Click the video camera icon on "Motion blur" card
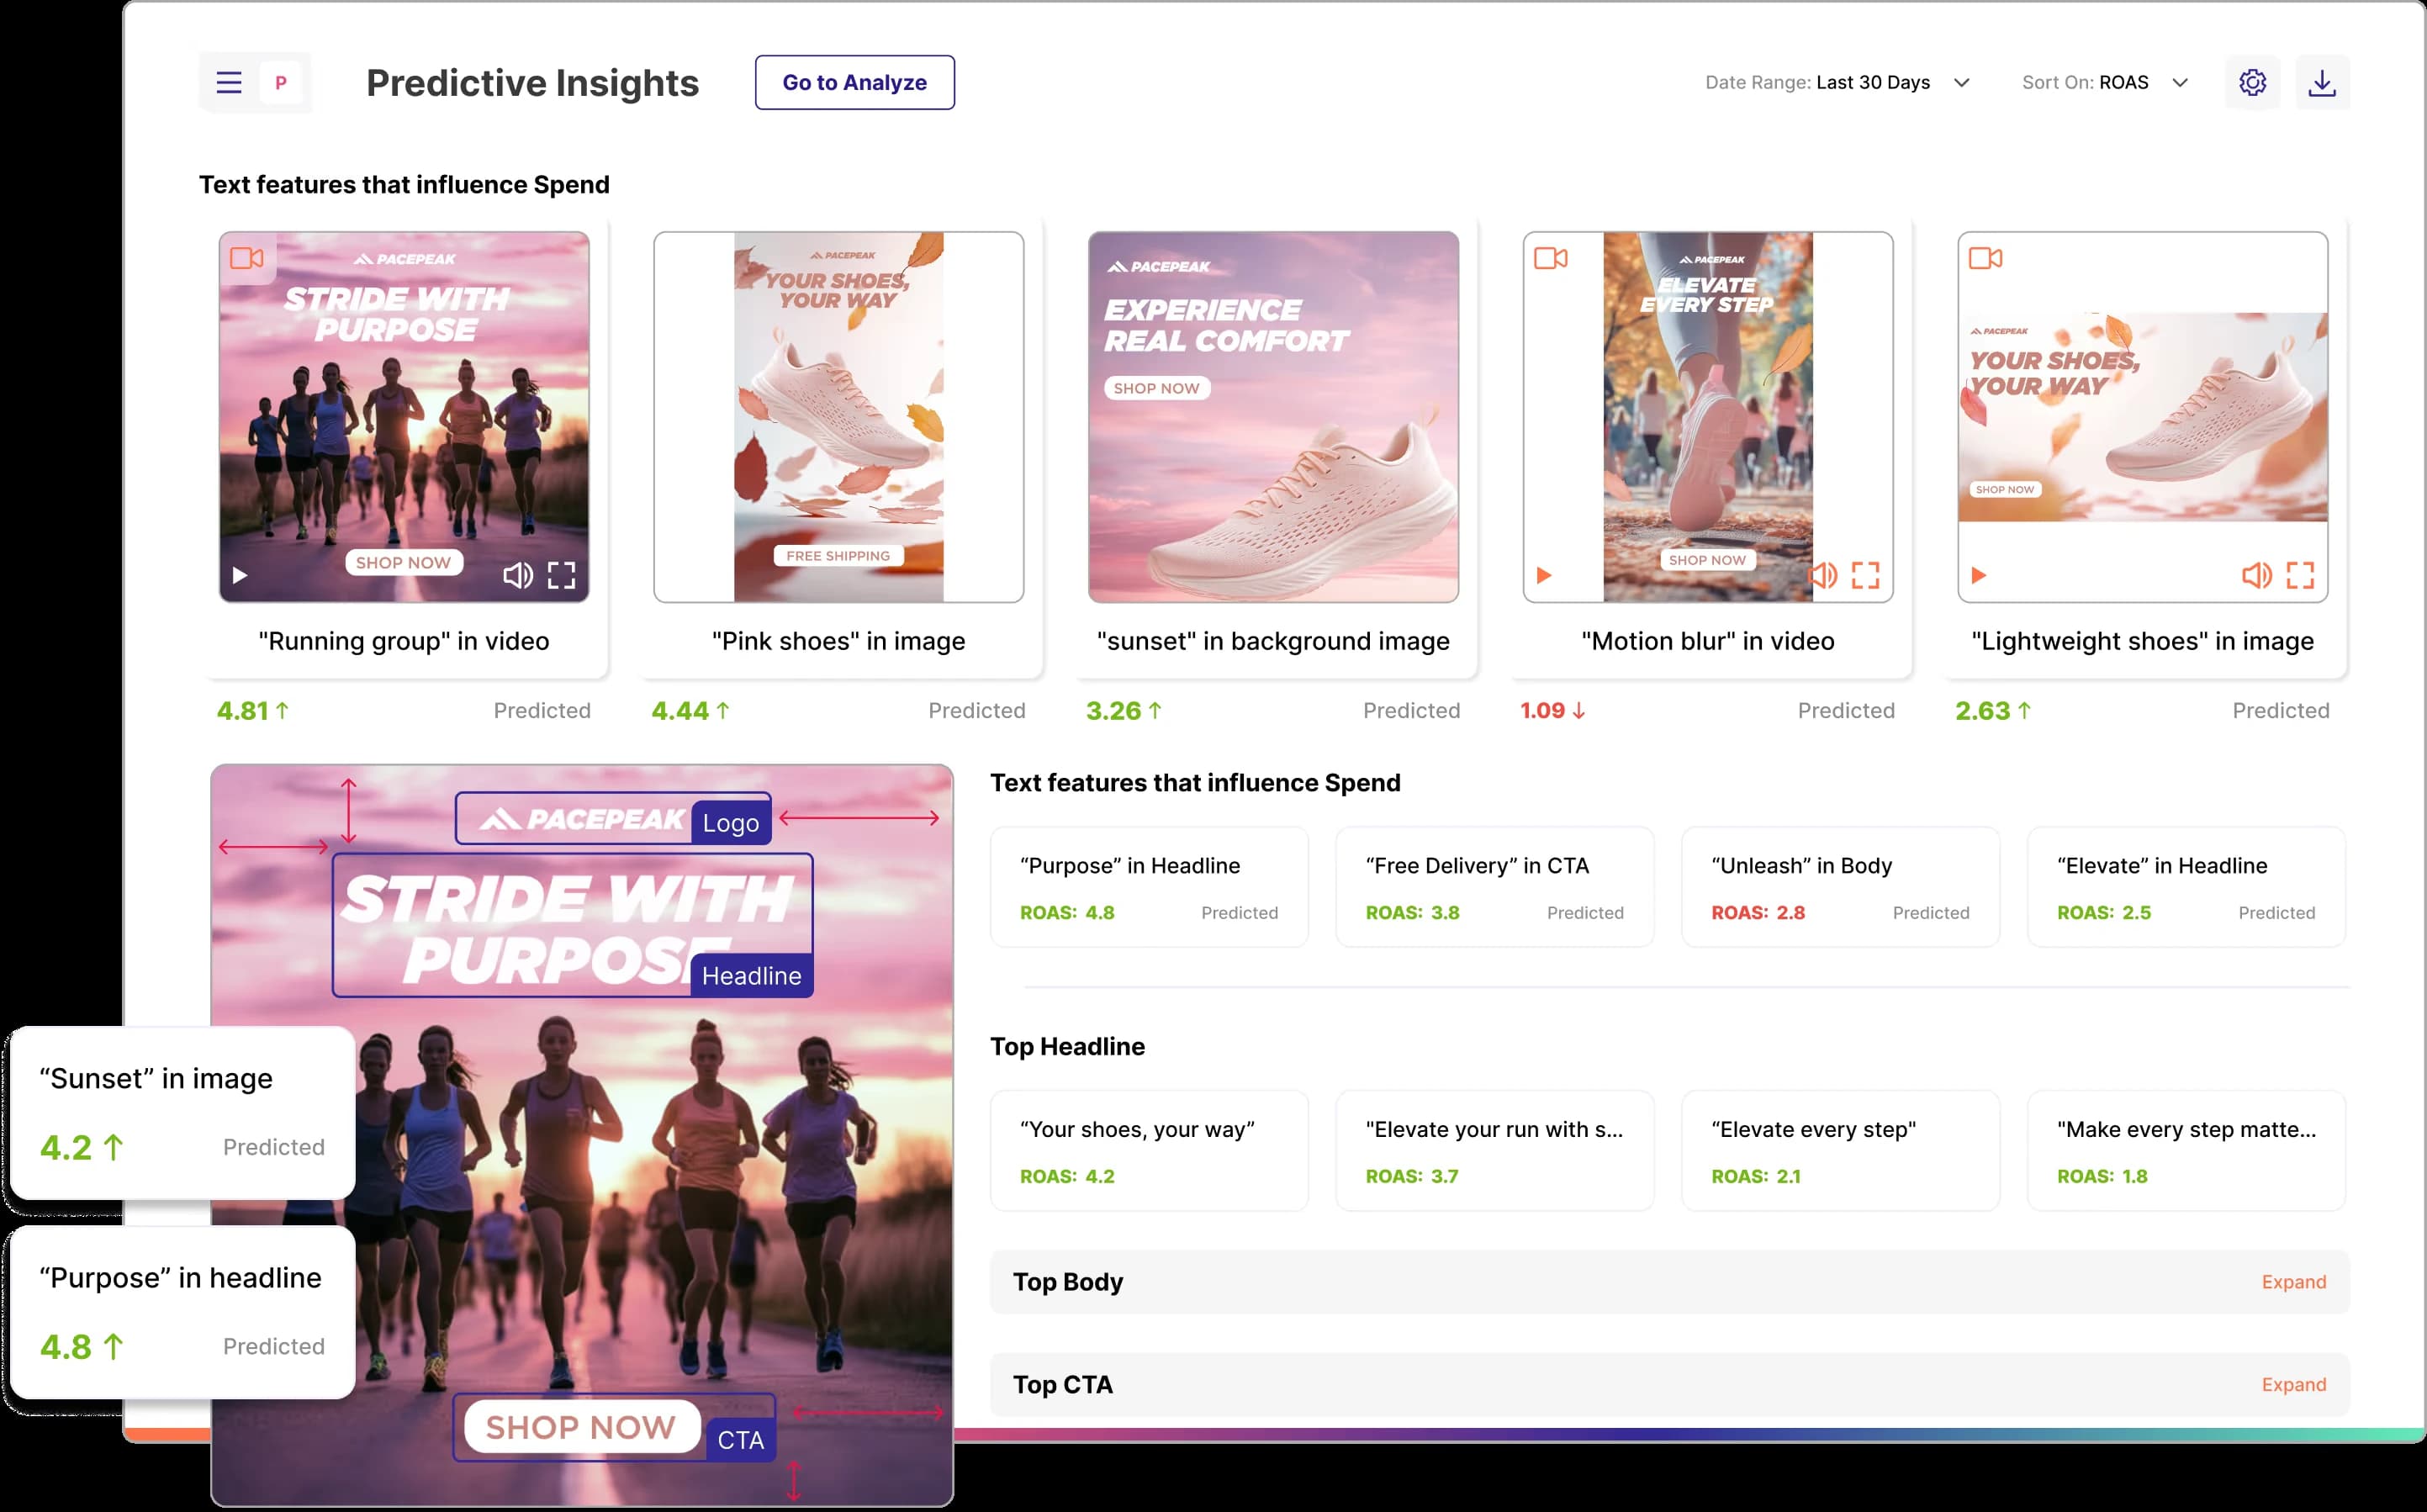This screenshot has width=2427, height=1512. coord(1551,258)
